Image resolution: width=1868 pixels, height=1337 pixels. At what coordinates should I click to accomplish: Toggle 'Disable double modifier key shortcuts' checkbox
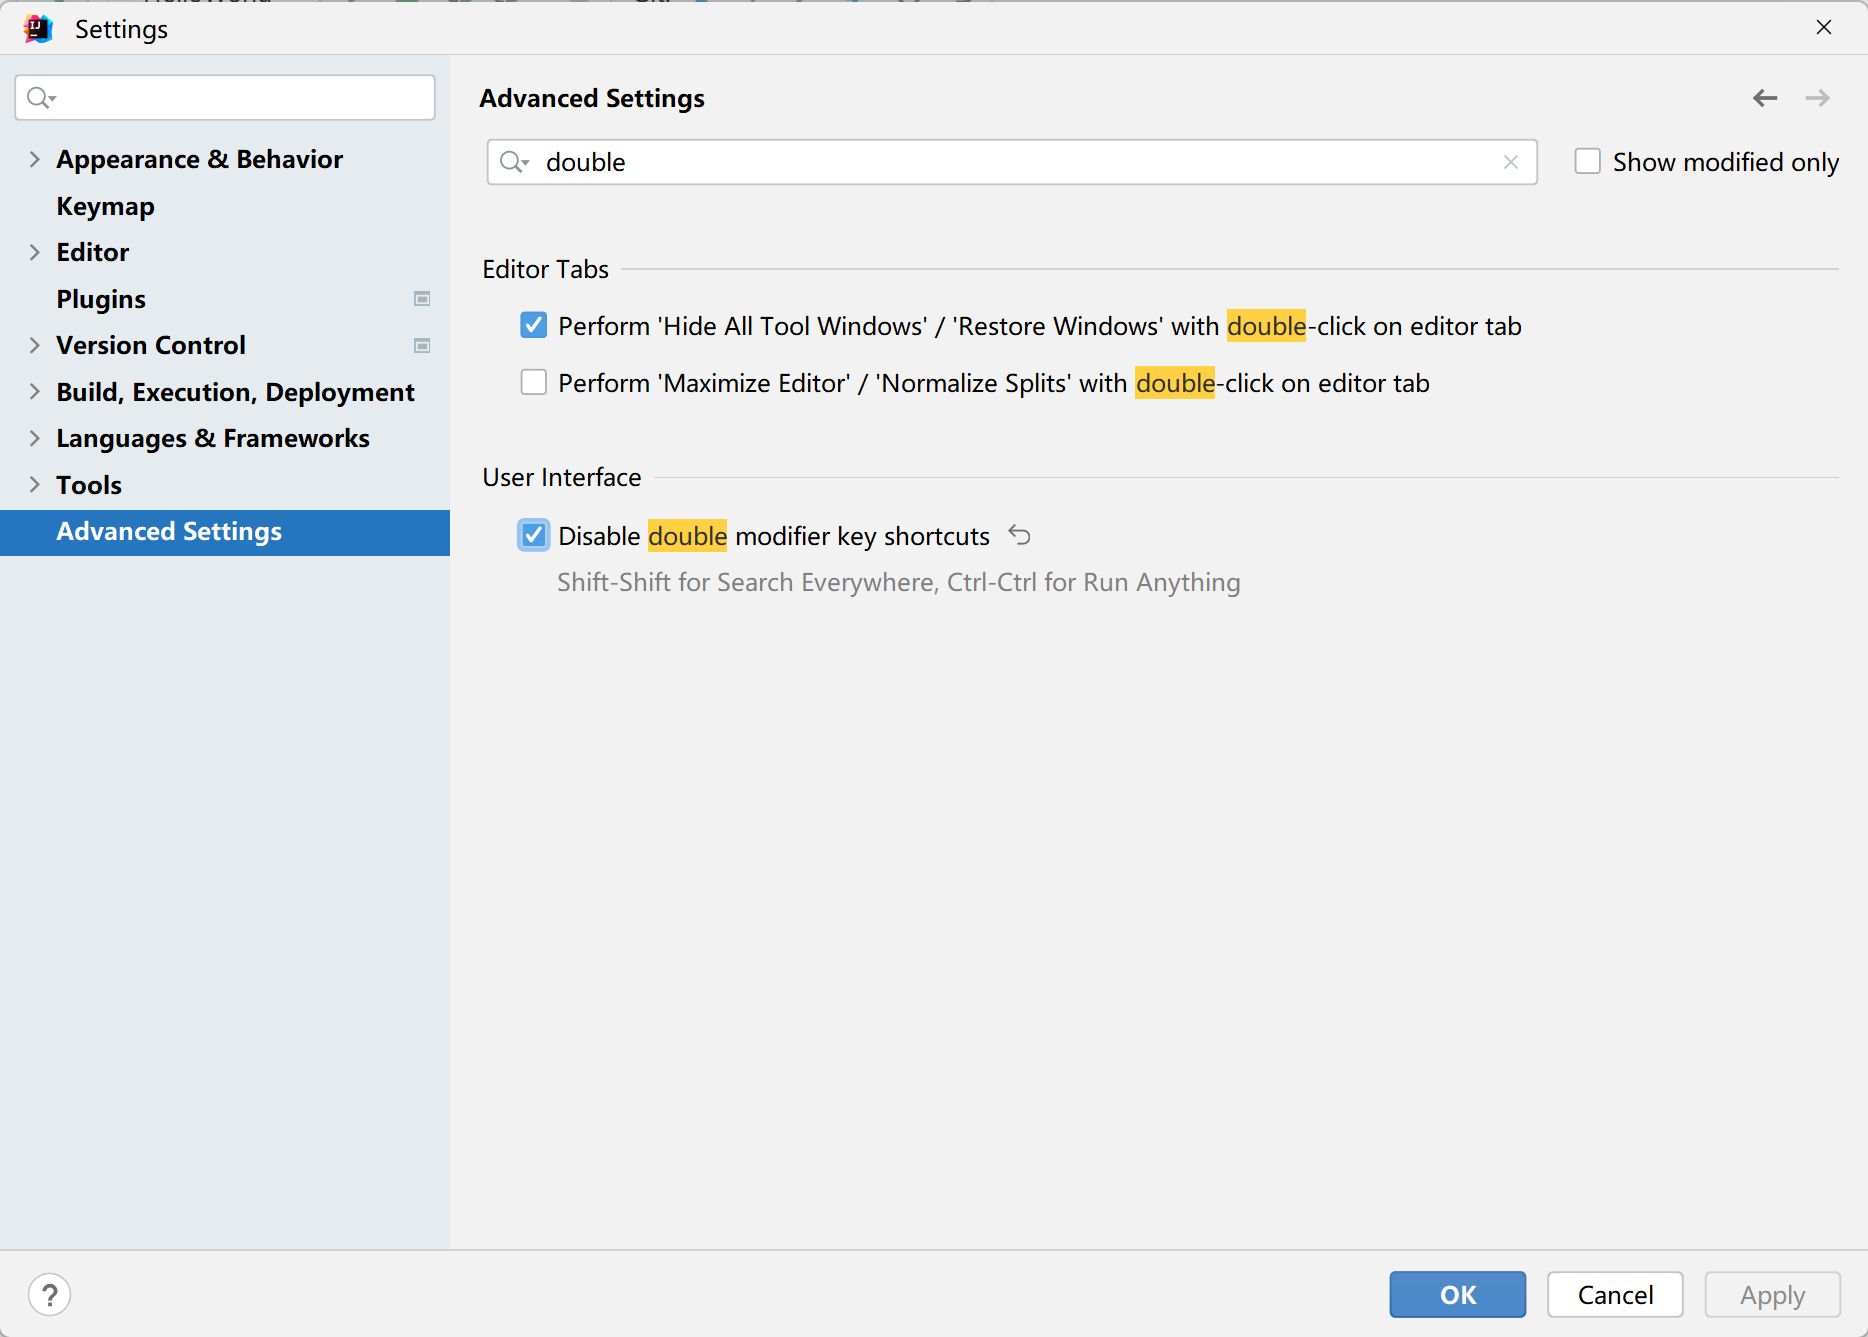tap(534, 536)
